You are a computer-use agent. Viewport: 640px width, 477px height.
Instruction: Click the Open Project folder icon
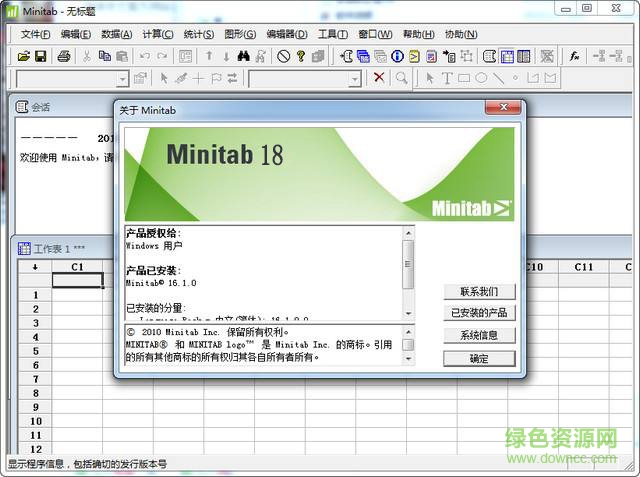pyautogui.click(x=24, y=56)
